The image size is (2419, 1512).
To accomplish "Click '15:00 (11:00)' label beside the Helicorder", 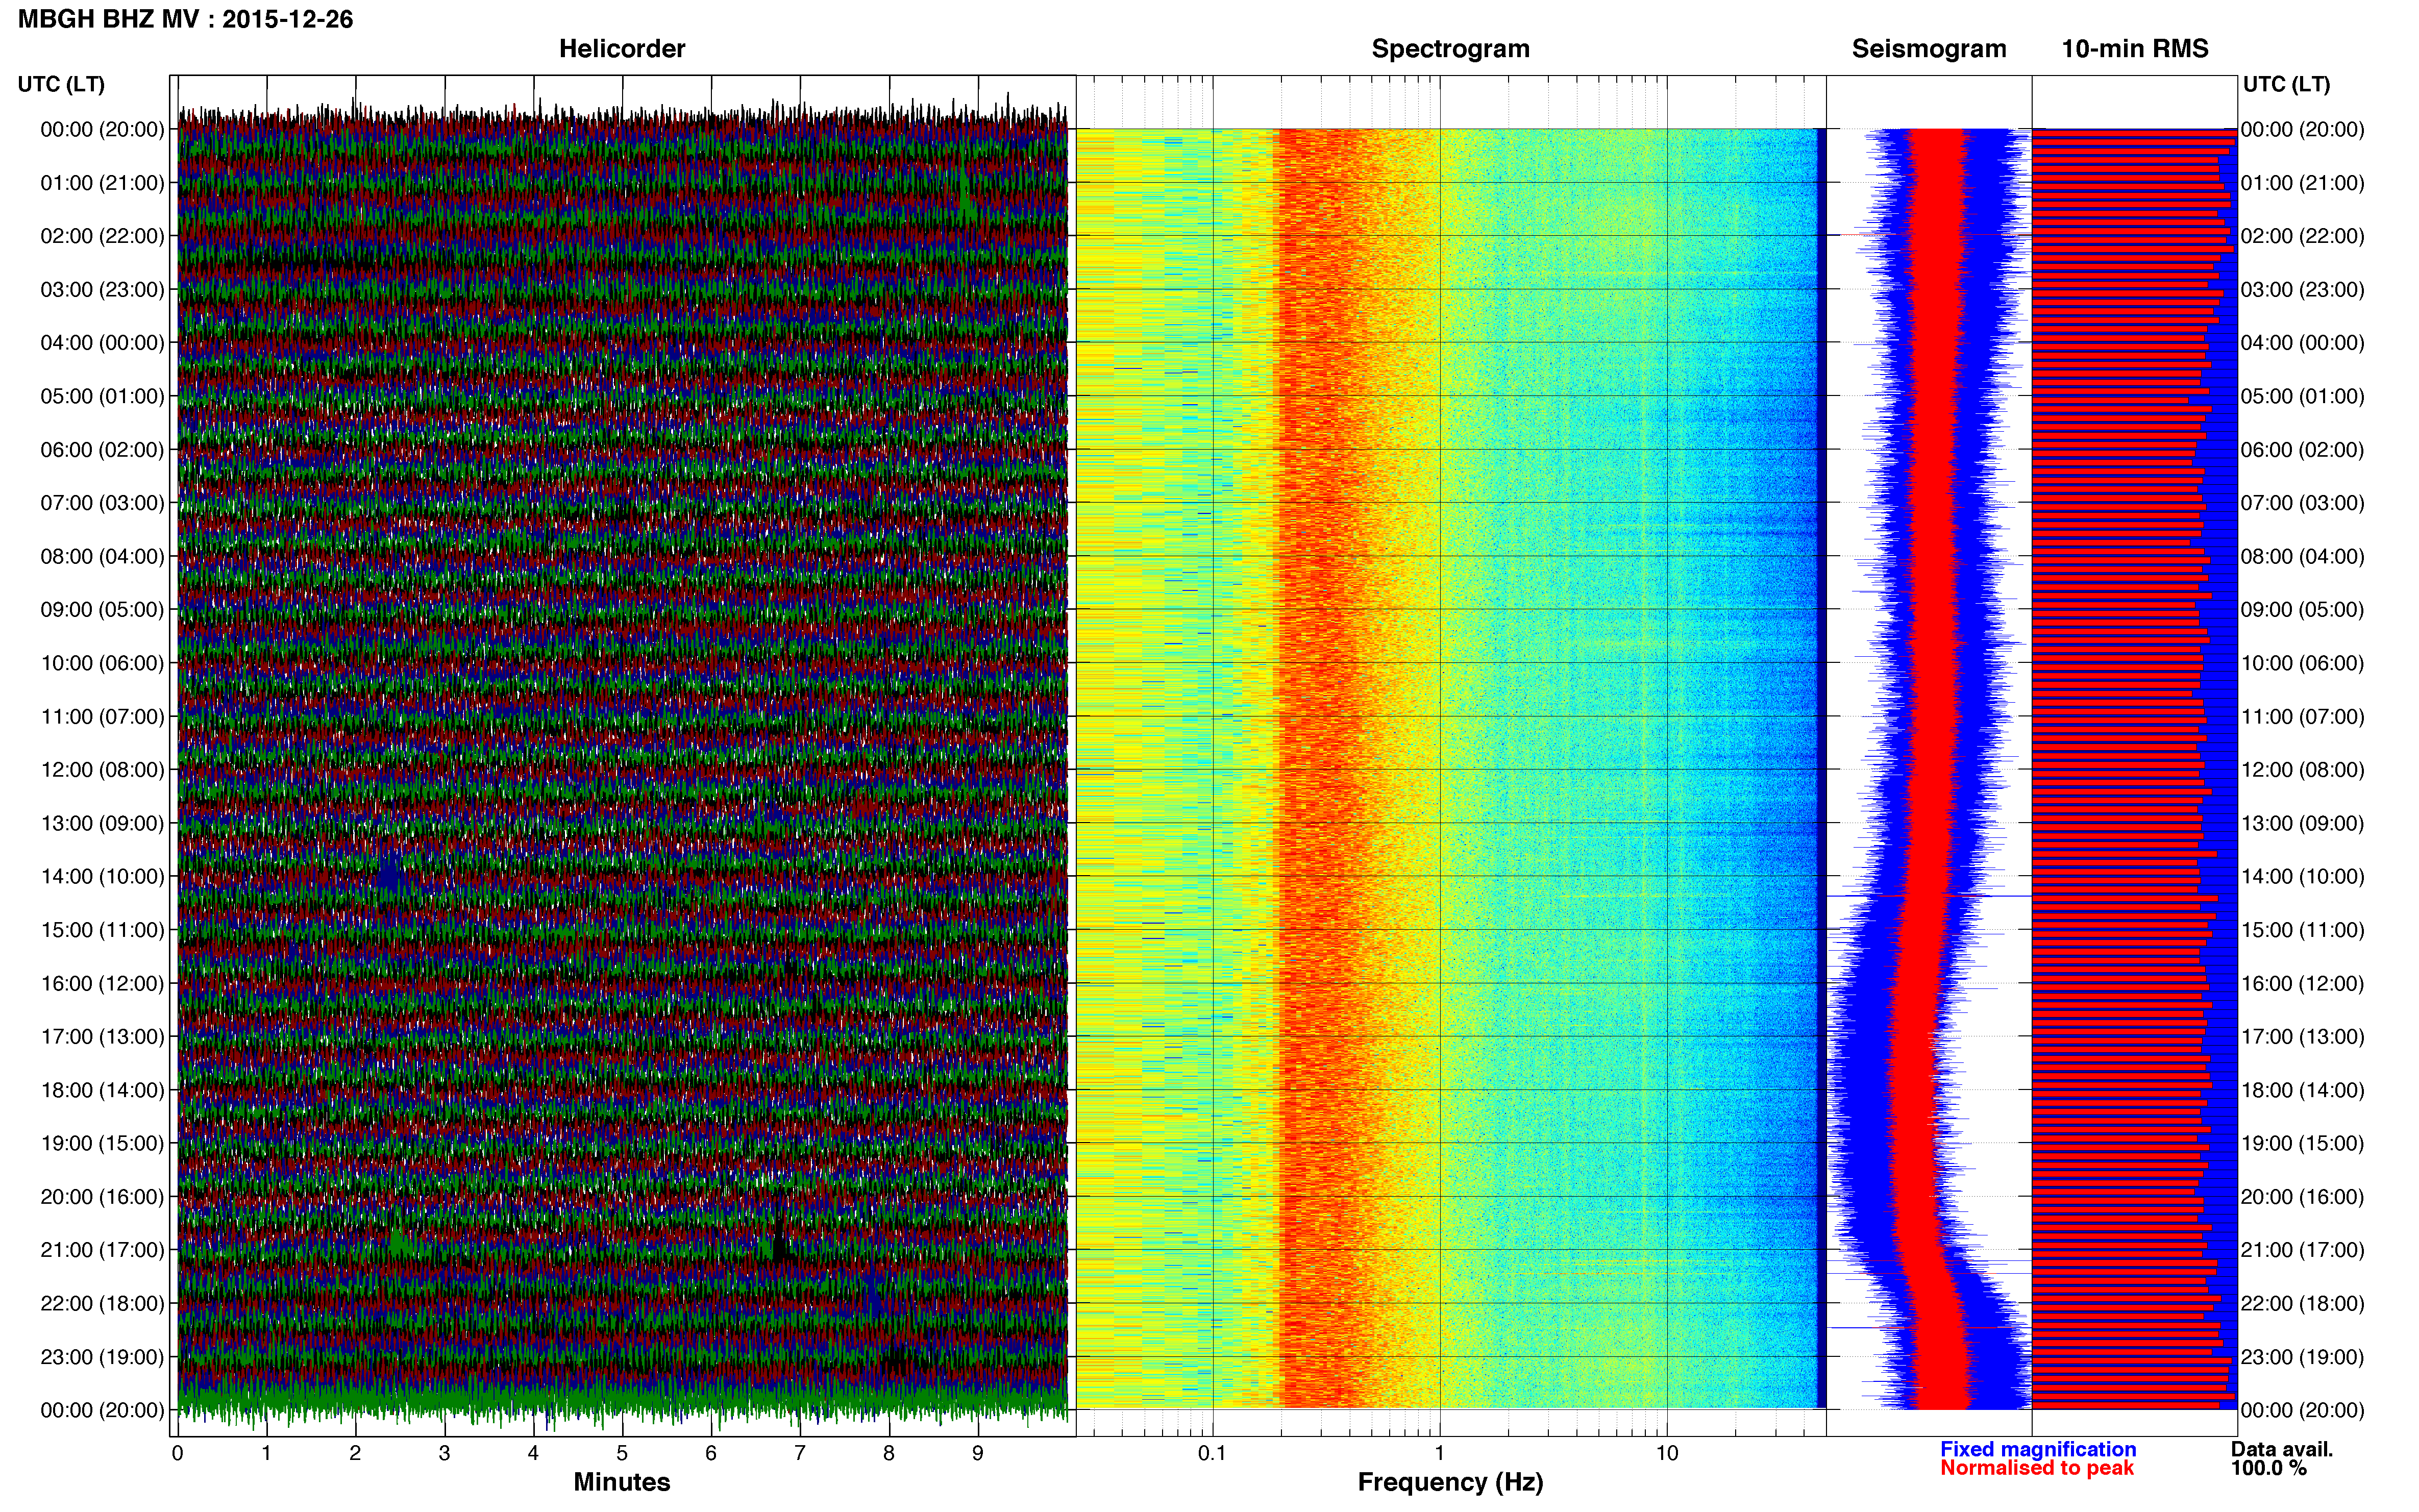I will [102, 930].
